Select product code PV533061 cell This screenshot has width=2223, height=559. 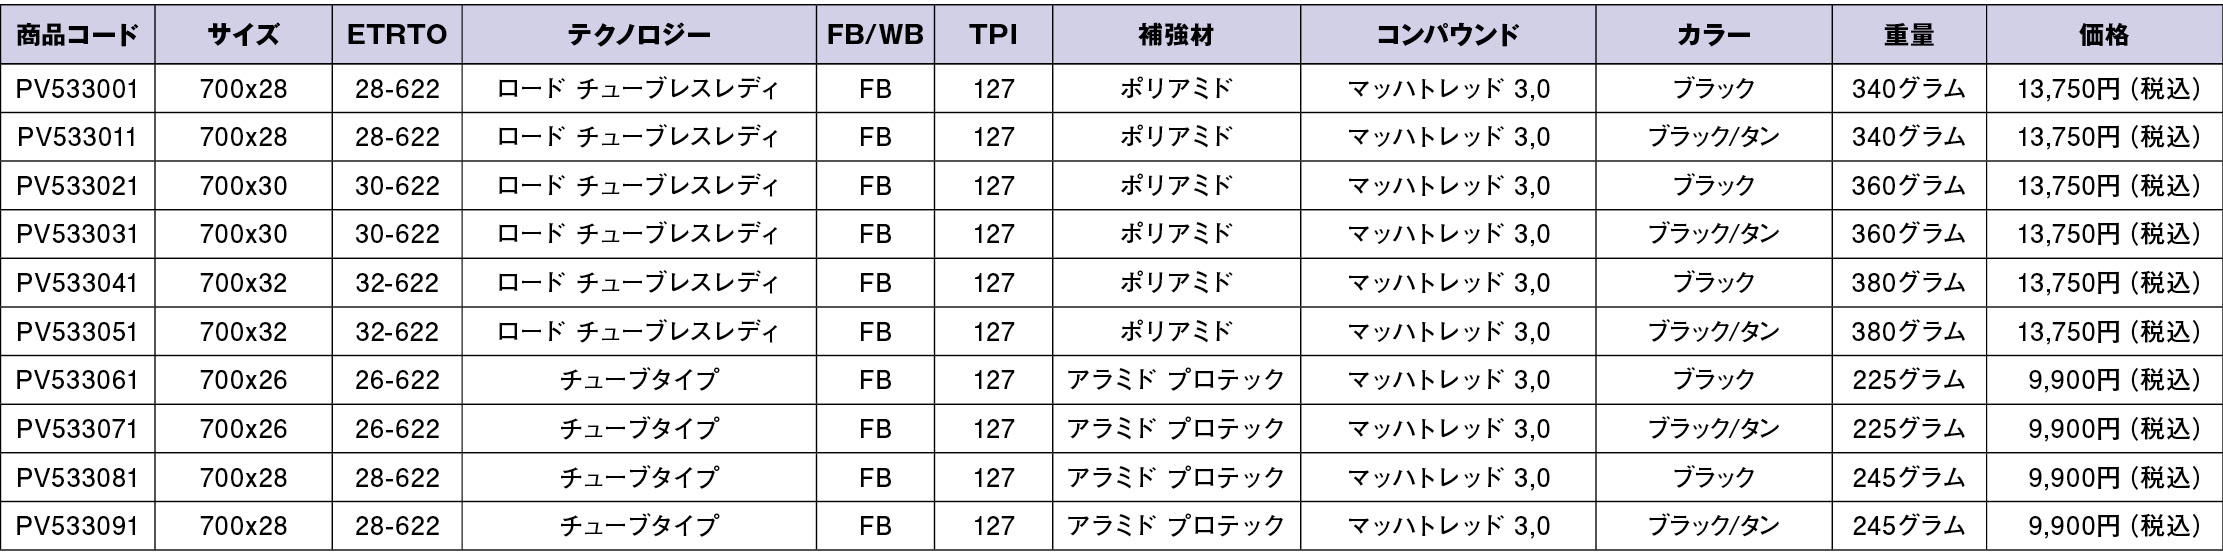coord(77,381)
